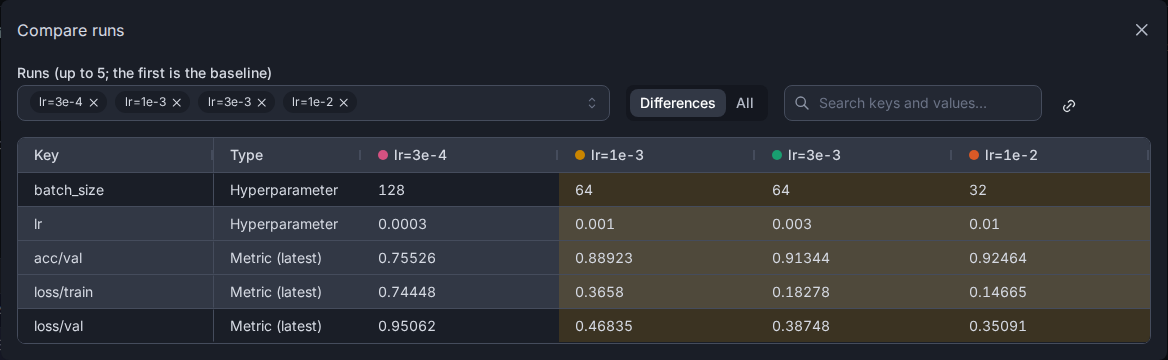Click batch_size value 128

point(392,190)
